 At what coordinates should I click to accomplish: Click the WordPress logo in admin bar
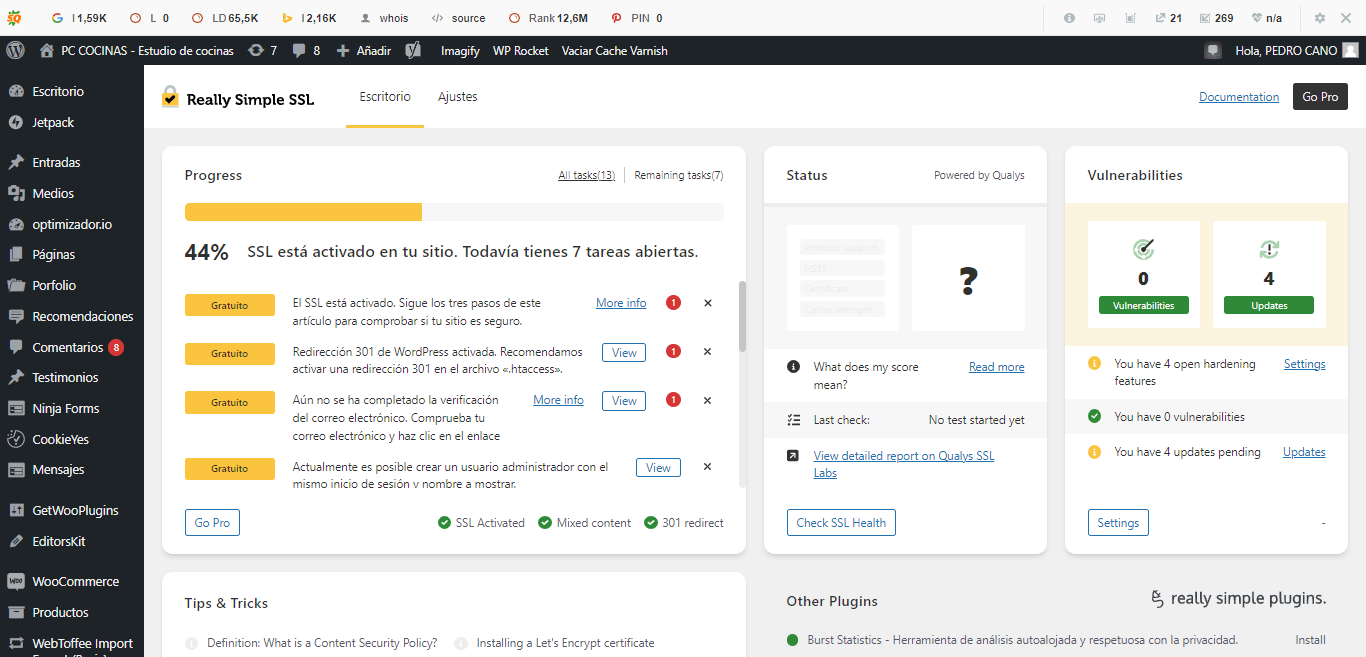pyautogui.click(x=15, y=50)
